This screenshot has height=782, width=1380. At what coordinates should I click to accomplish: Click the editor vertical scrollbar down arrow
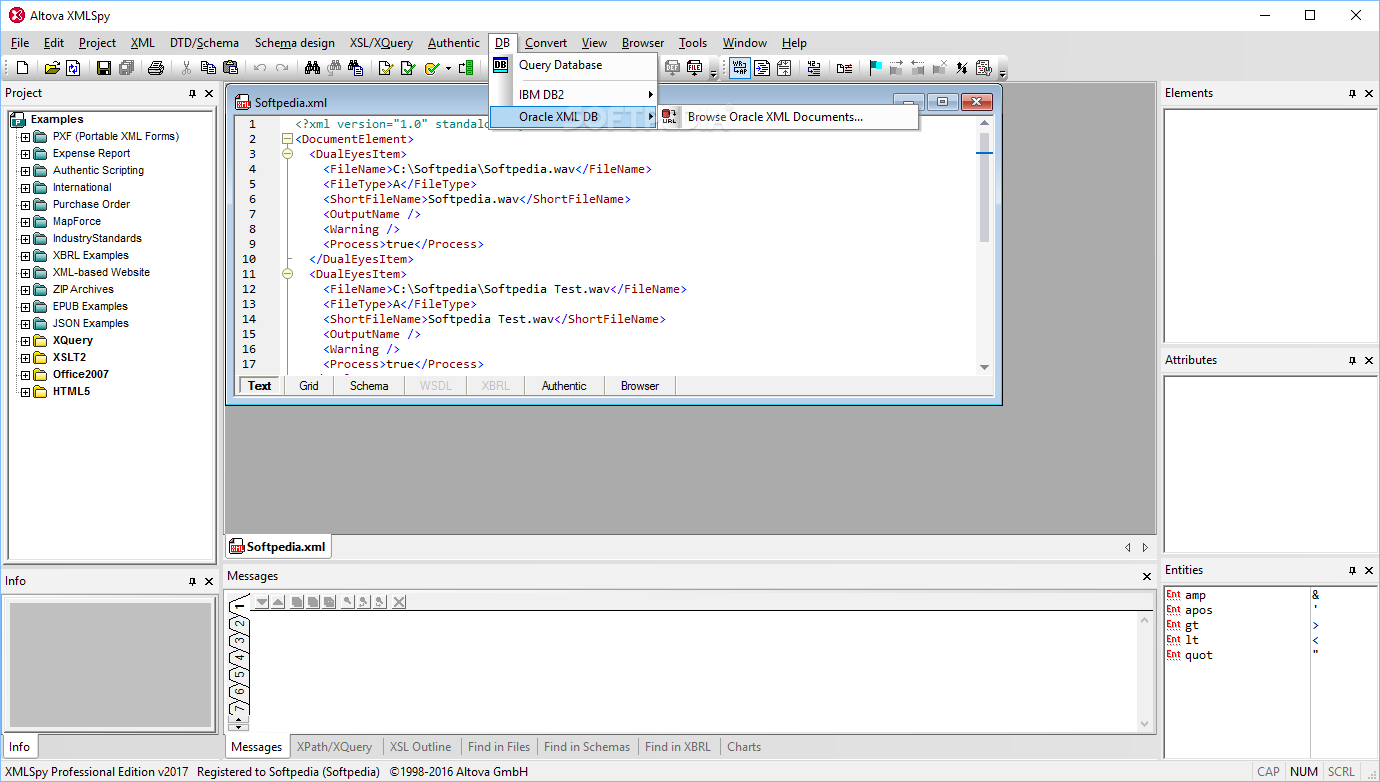click(x=985, y=367)
